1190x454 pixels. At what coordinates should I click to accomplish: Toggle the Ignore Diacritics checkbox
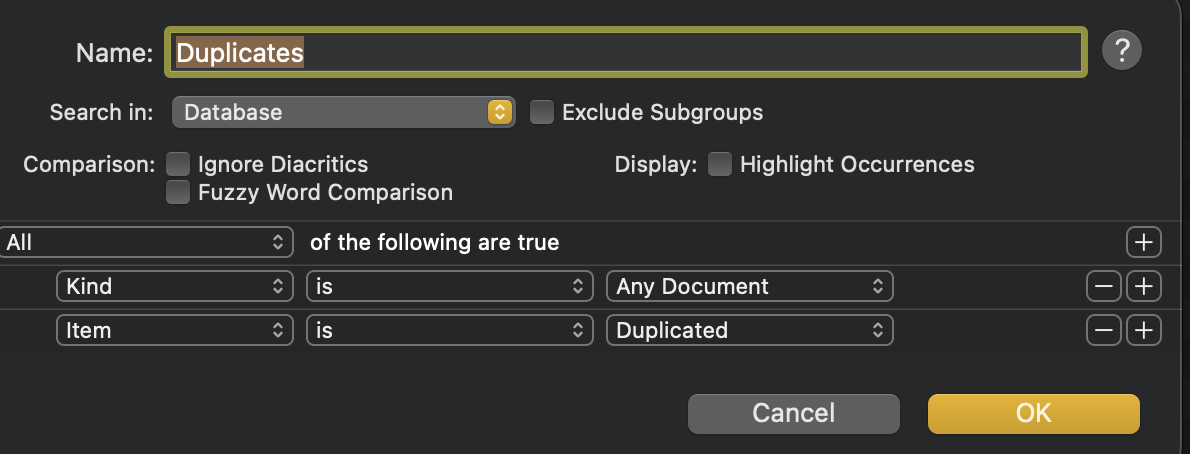(178, 164)
